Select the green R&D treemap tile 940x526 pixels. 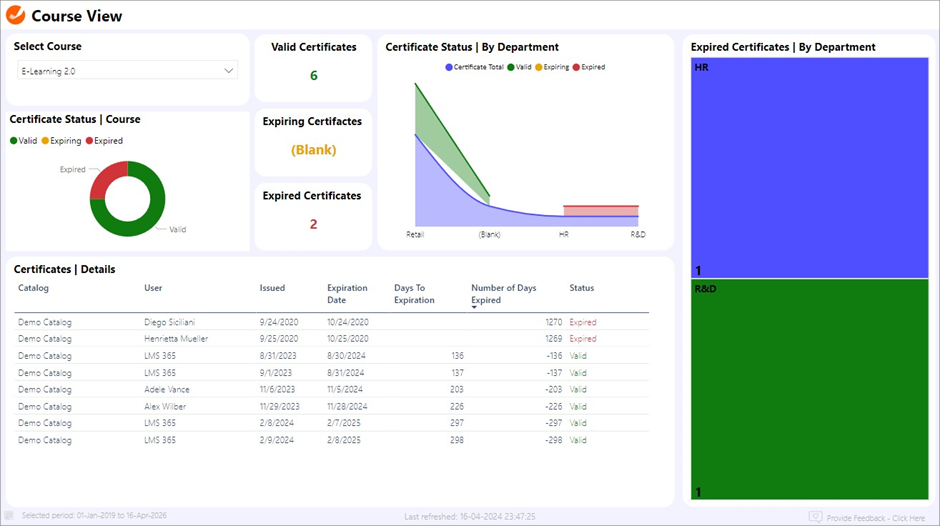point(811,389)
